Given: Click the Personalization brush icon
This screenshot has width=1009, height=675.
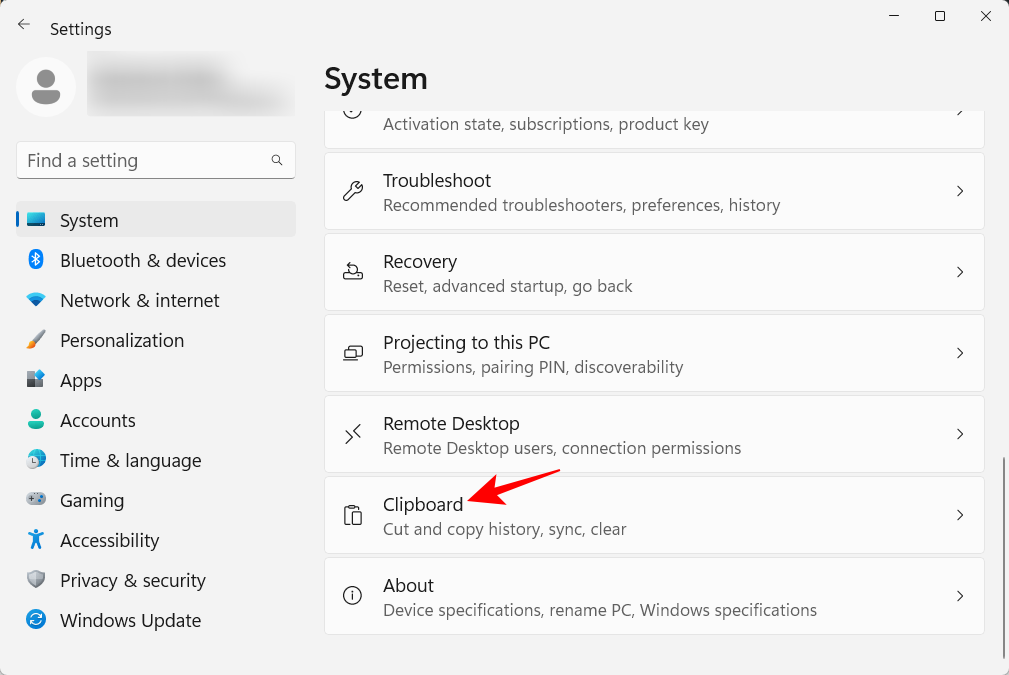Looking at the screenshot, I should [35, 340].
